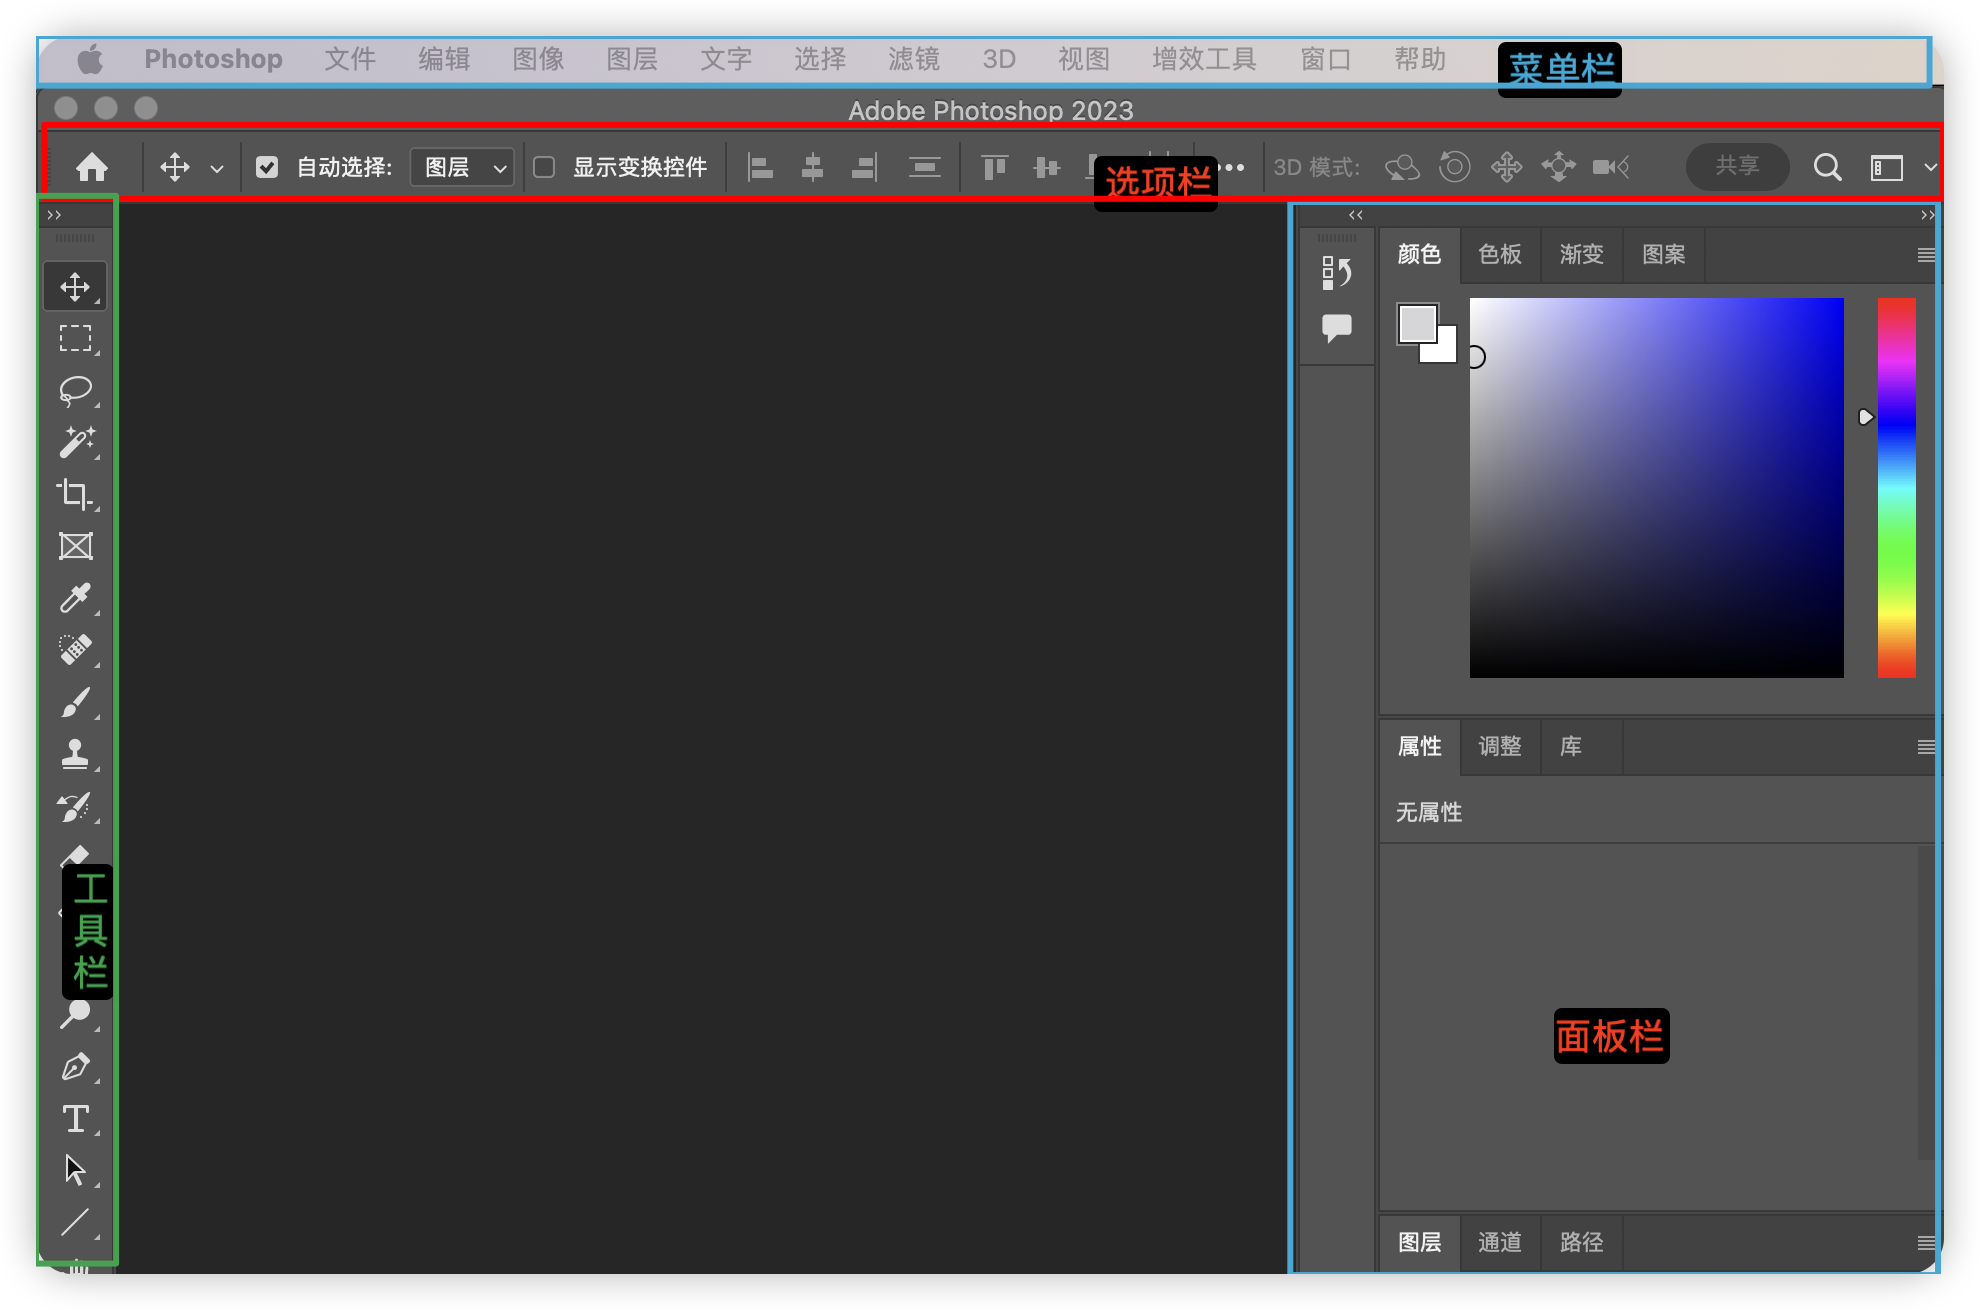
Task: Open the 帮助 menu
Action: tap(1420, 59)
